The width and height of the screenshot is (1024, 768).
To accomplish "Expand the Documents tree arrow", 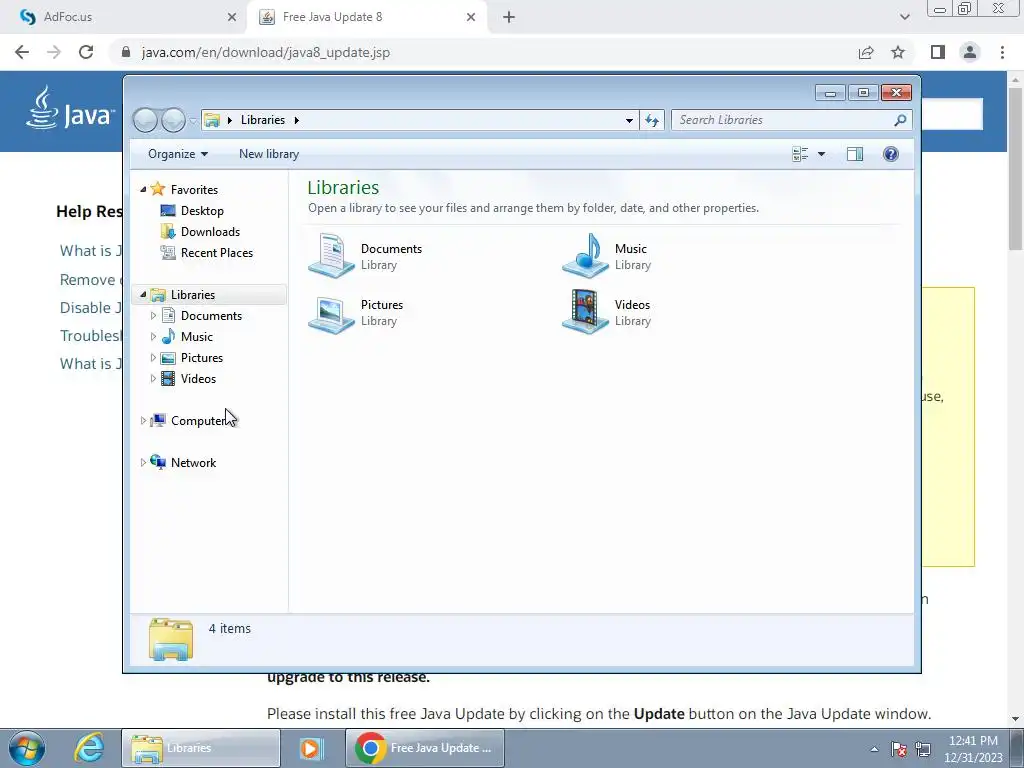I will click(x=153, y=315).
